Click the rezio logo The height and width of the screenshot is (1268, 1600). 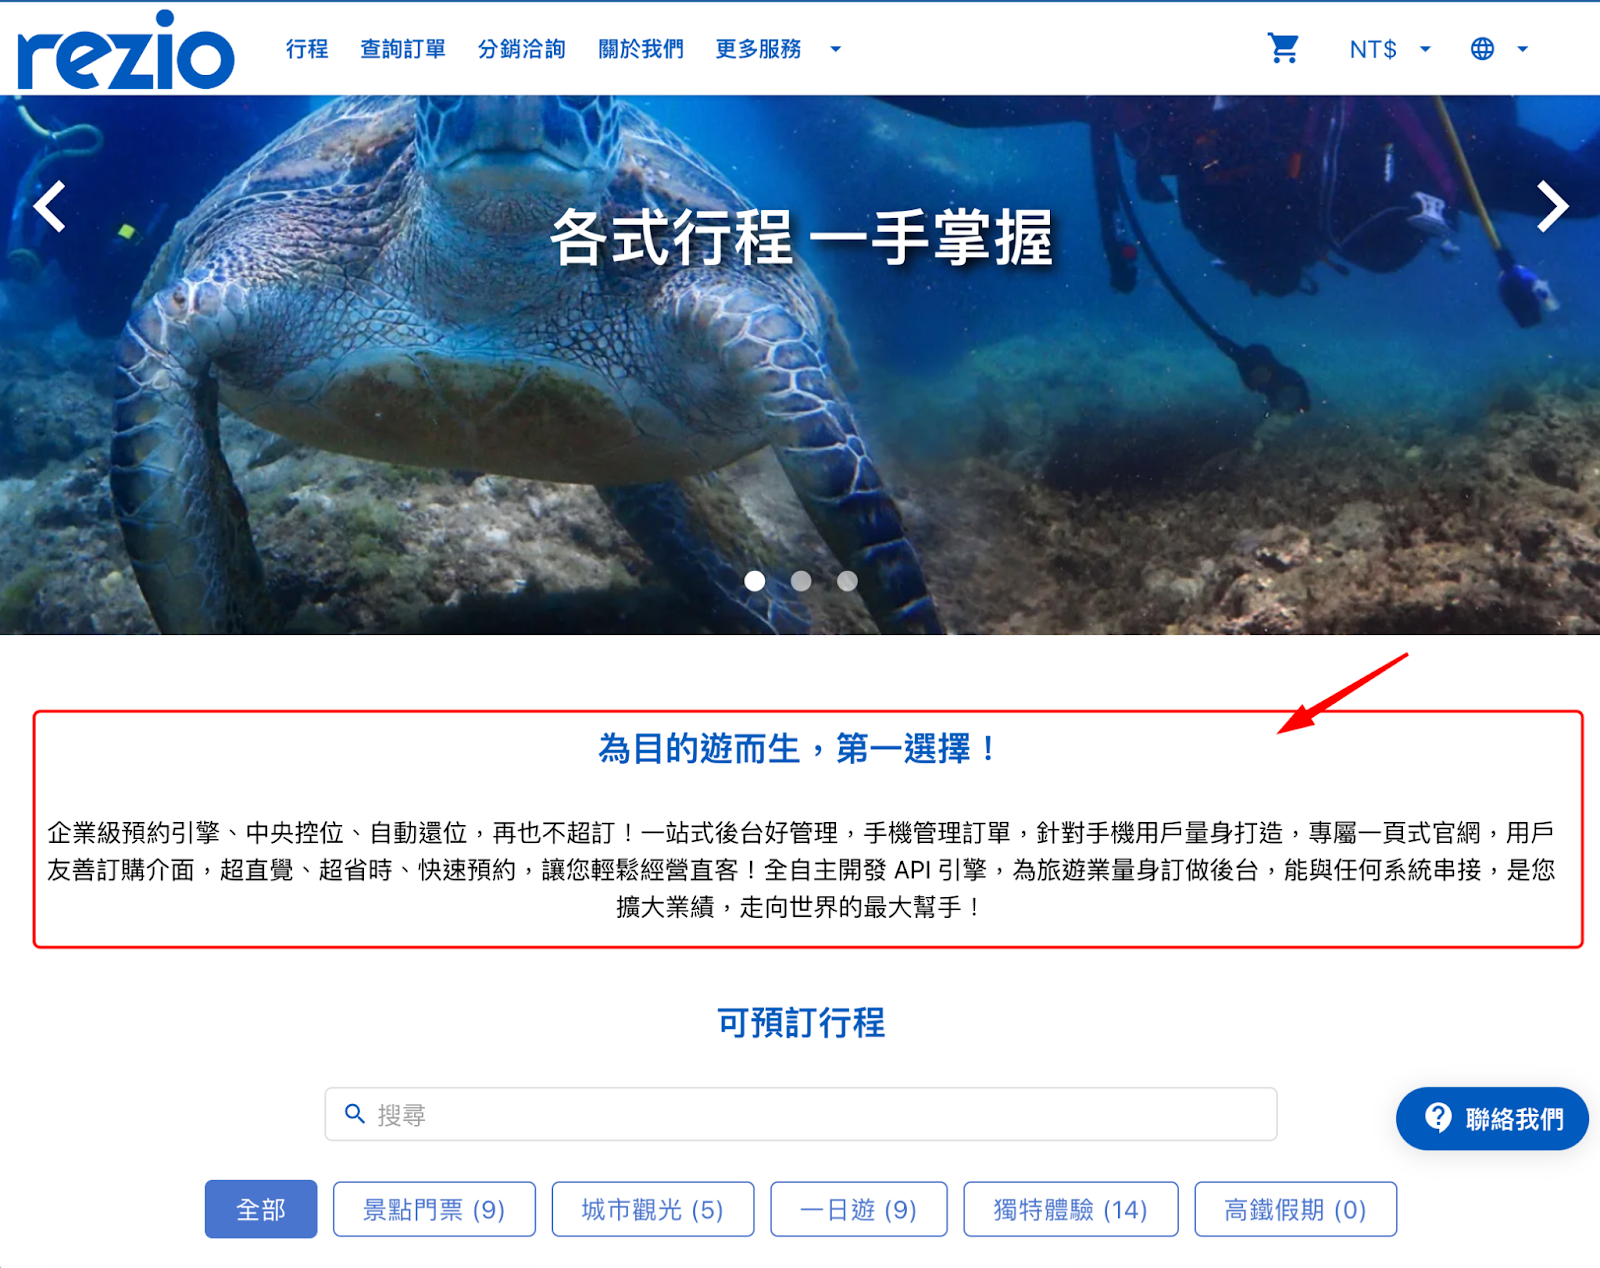click(126, 50)
